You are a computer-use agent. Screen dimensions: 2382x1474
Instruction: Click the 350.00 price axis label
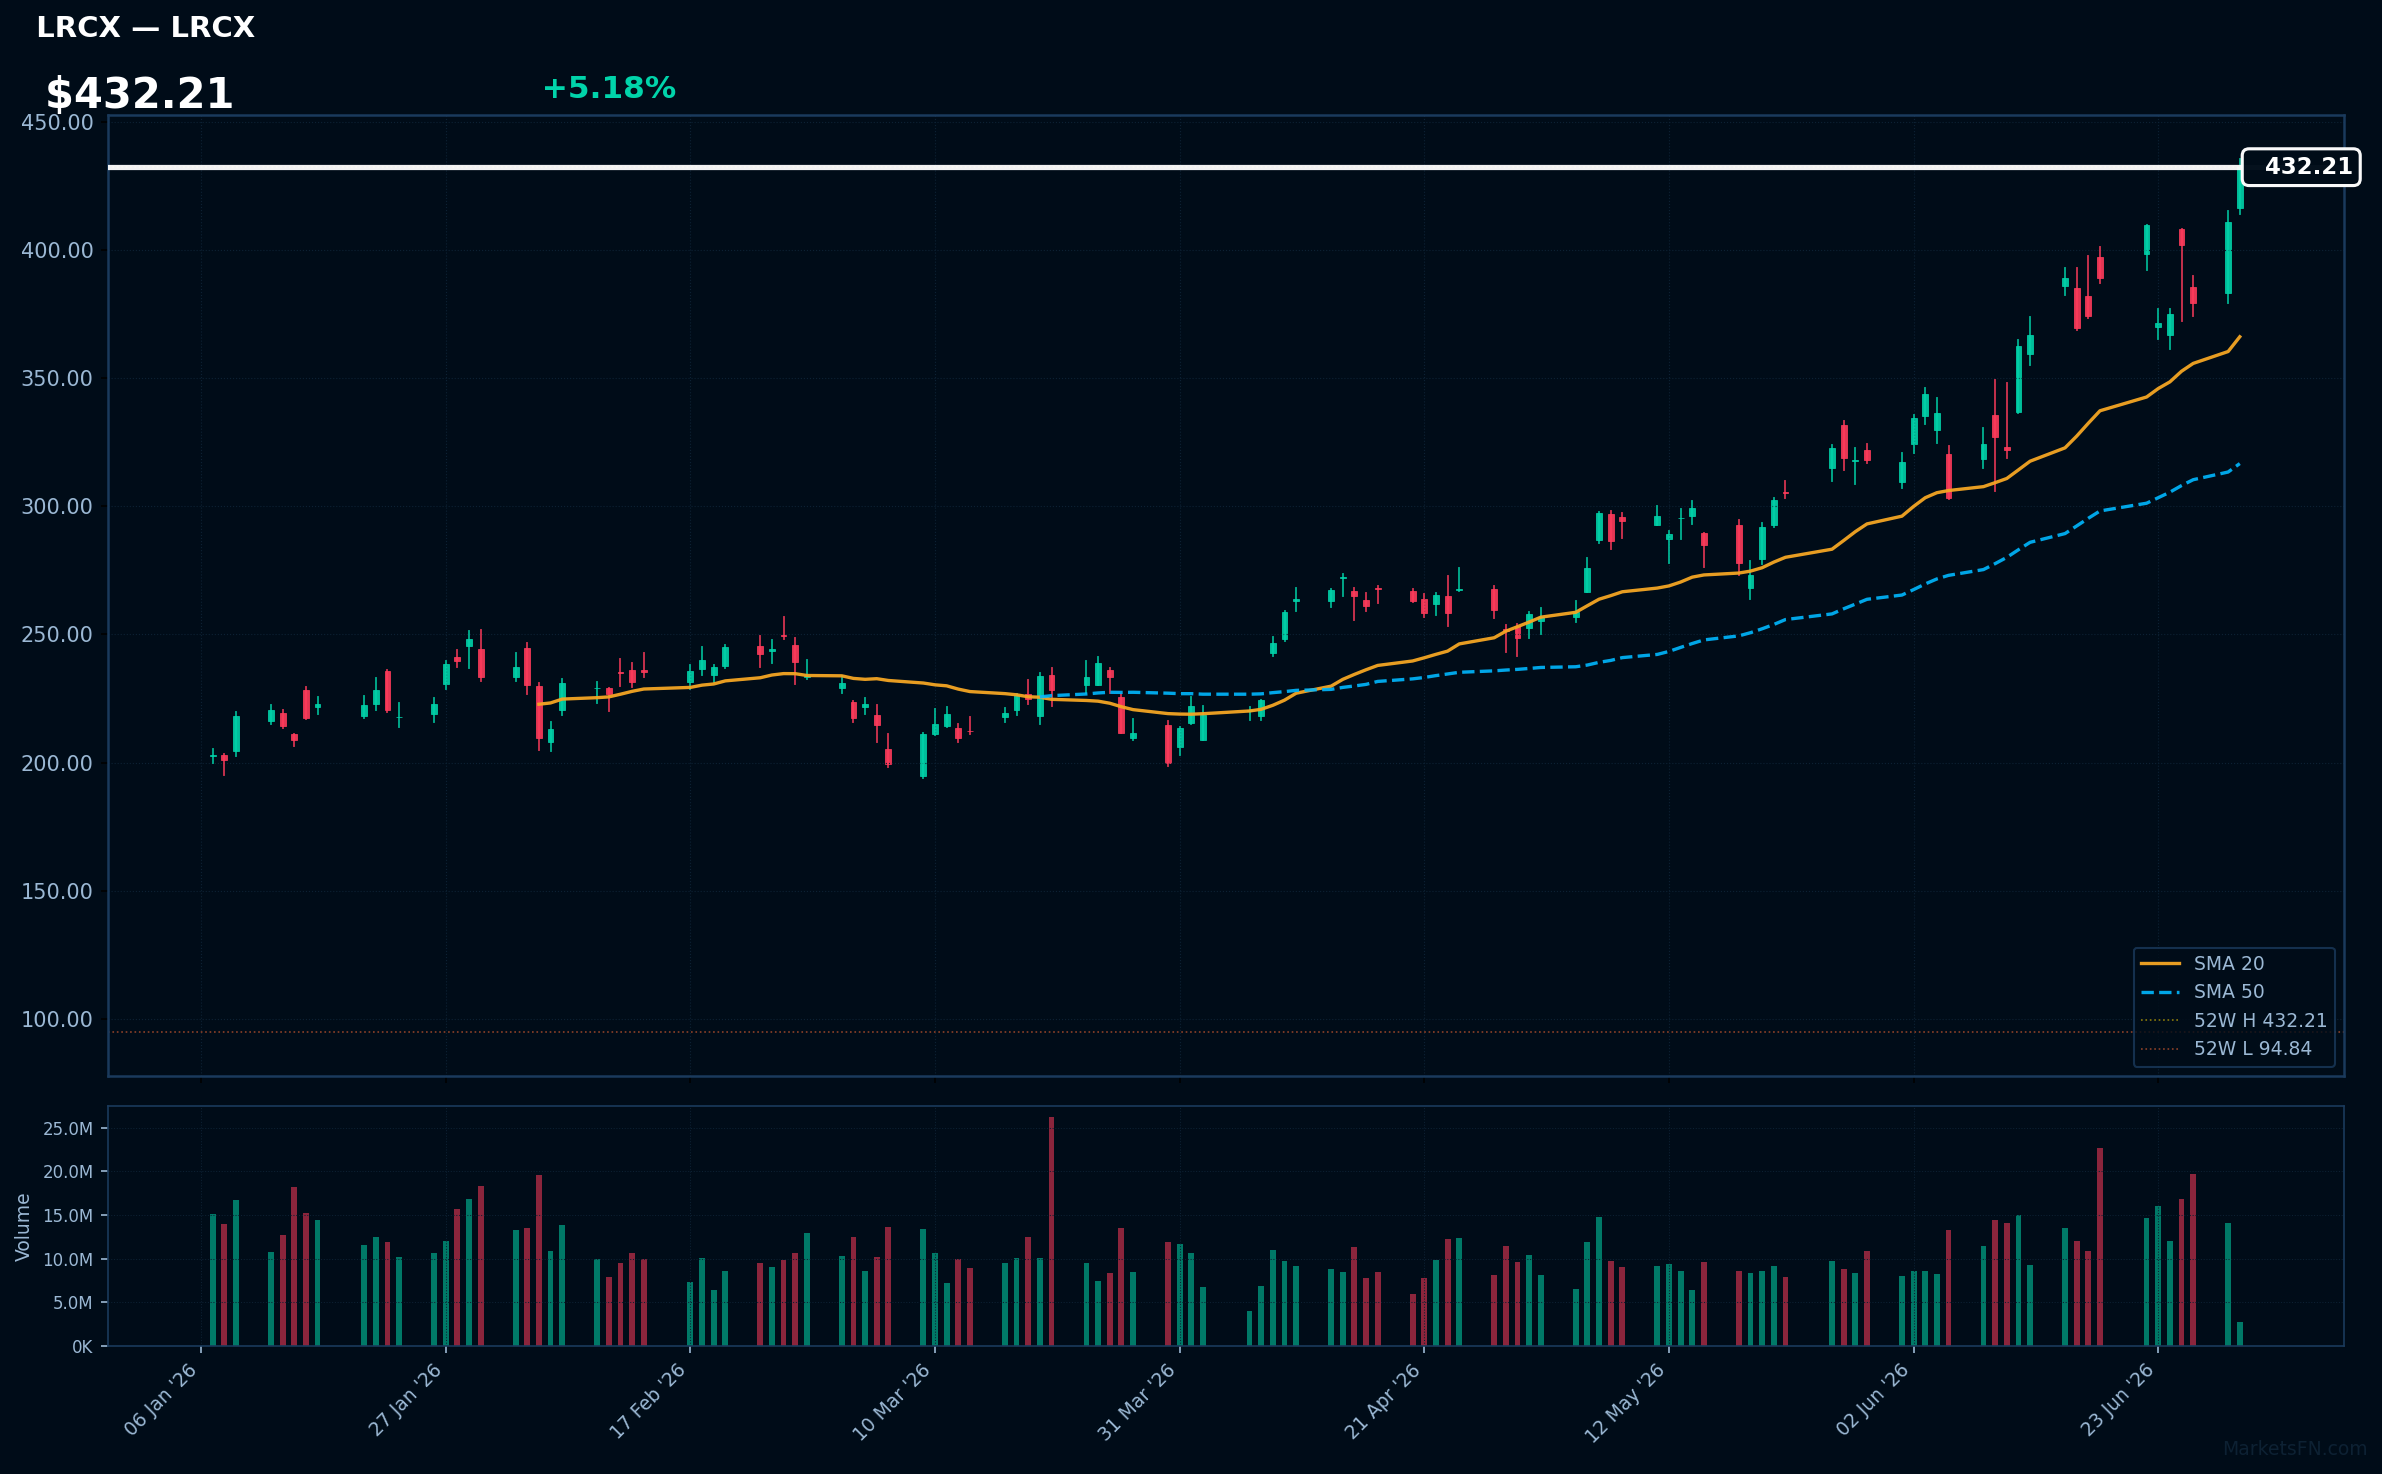click(x=57, y=378)
